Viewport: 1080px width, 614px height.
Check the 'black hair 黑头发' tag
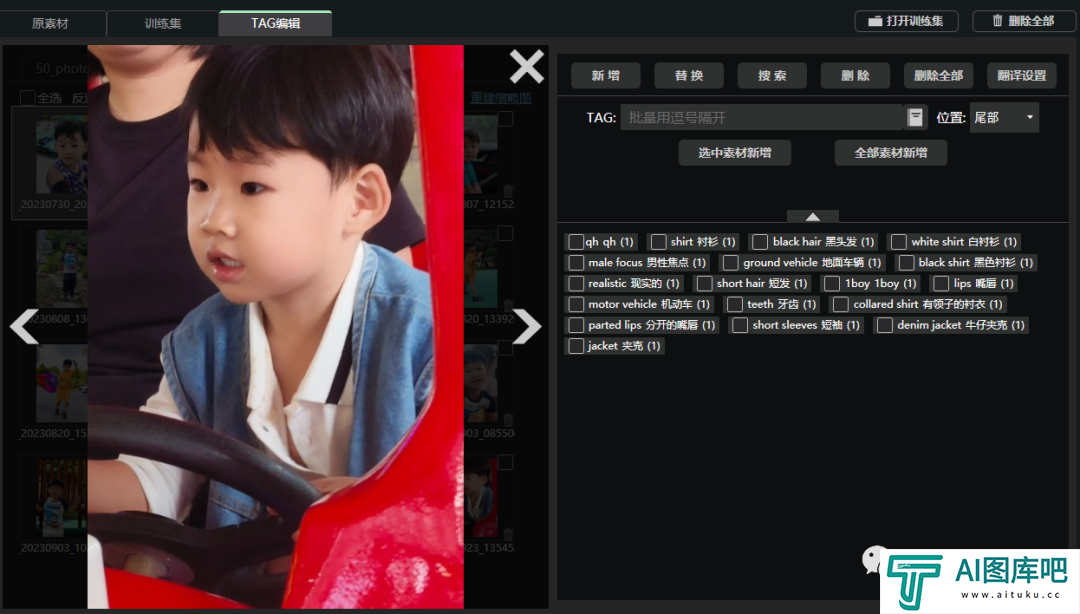point(760,242)
